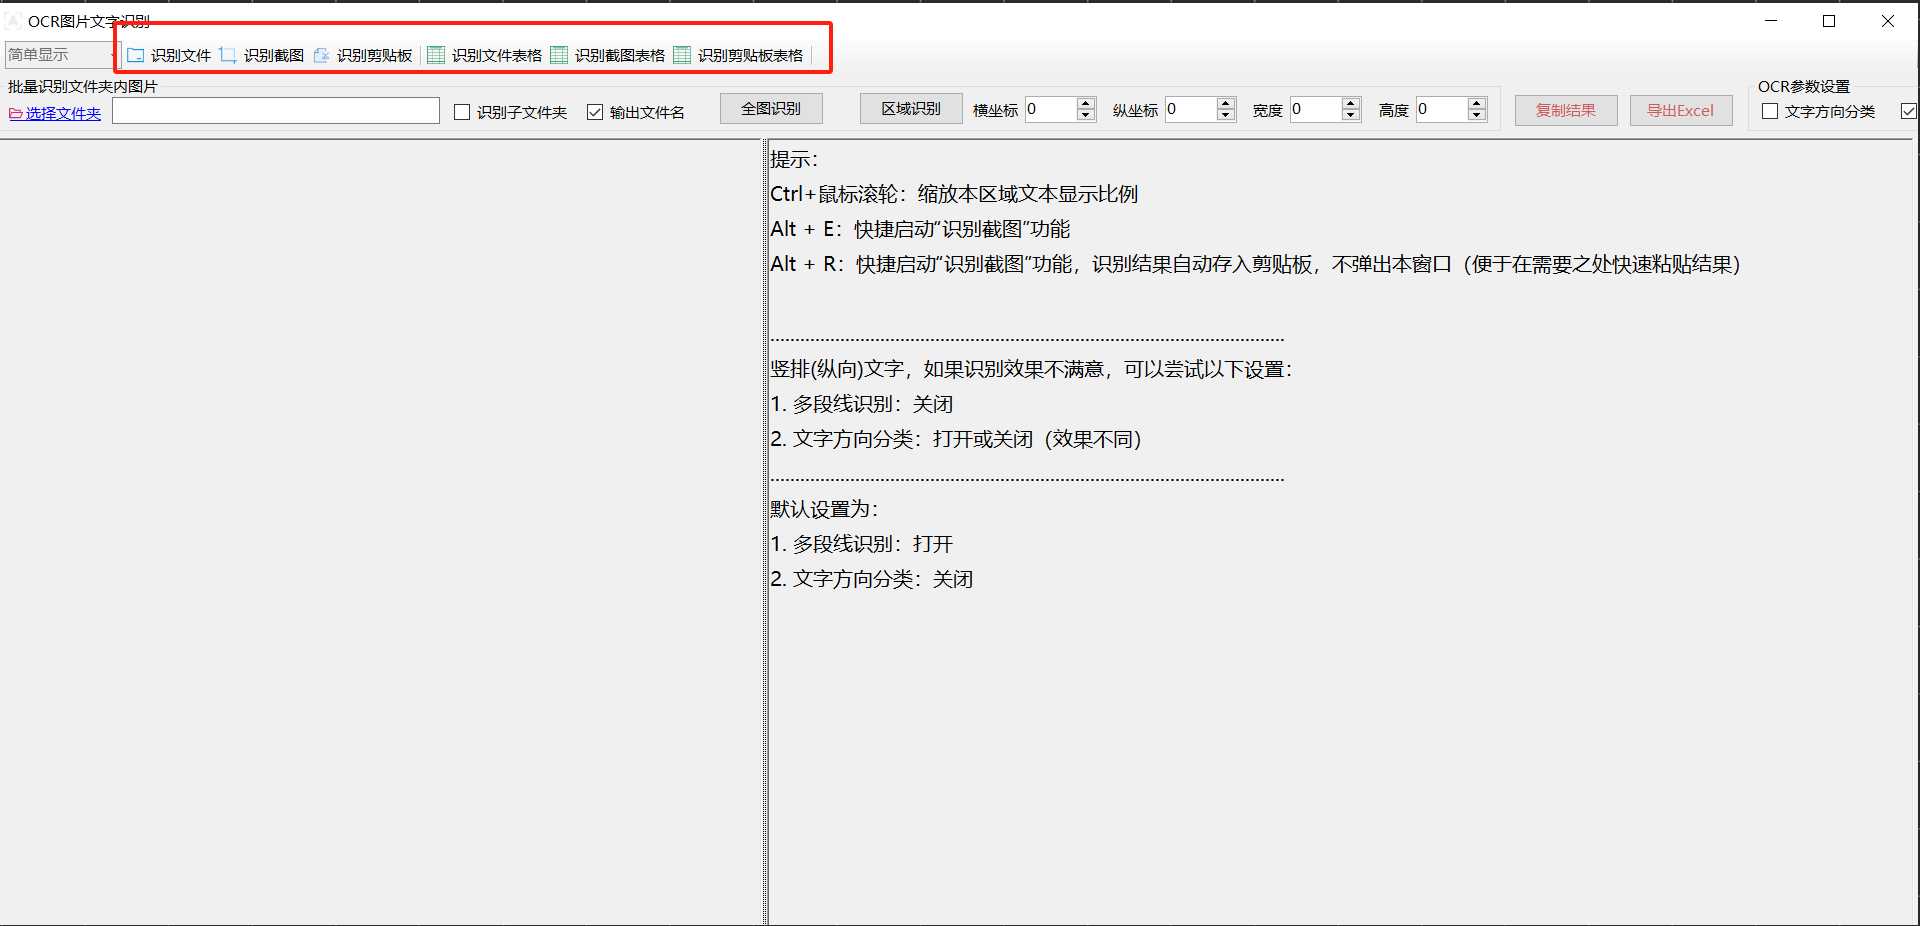
Task: Click the 导出Excel button
Action: (x=1681, y=110)
